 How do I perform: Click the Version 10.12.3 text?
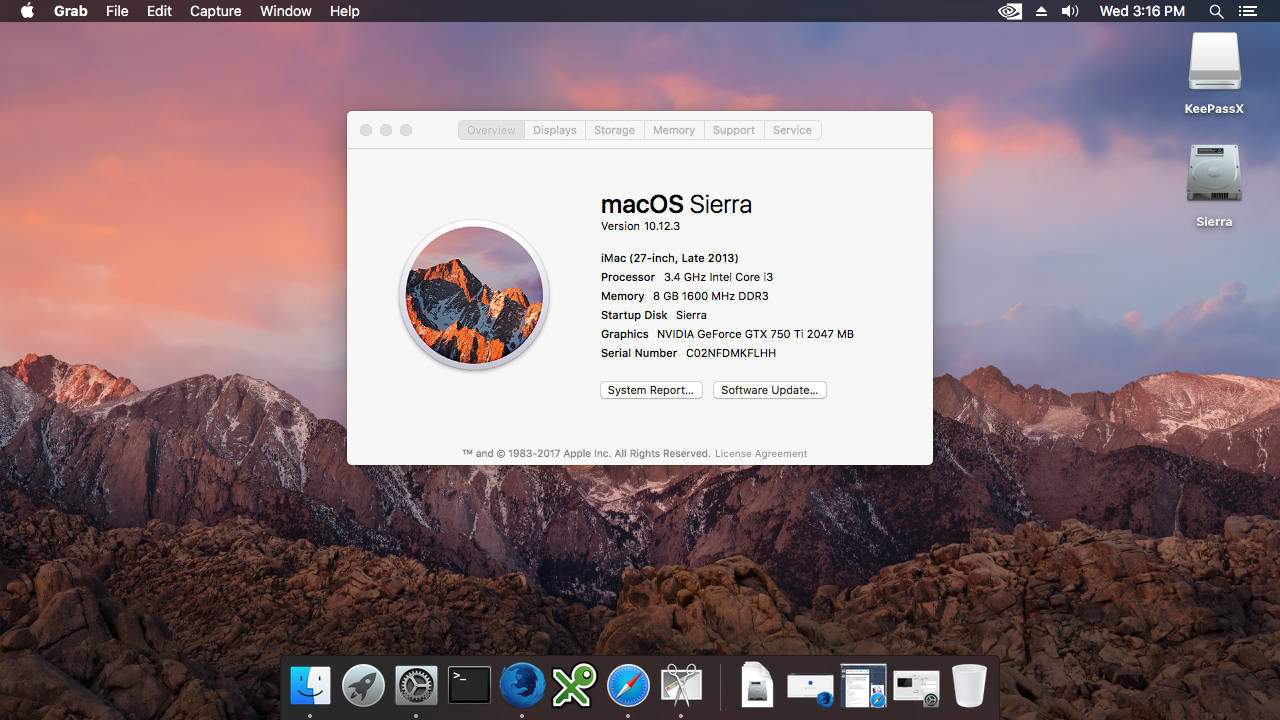(640, 227)
